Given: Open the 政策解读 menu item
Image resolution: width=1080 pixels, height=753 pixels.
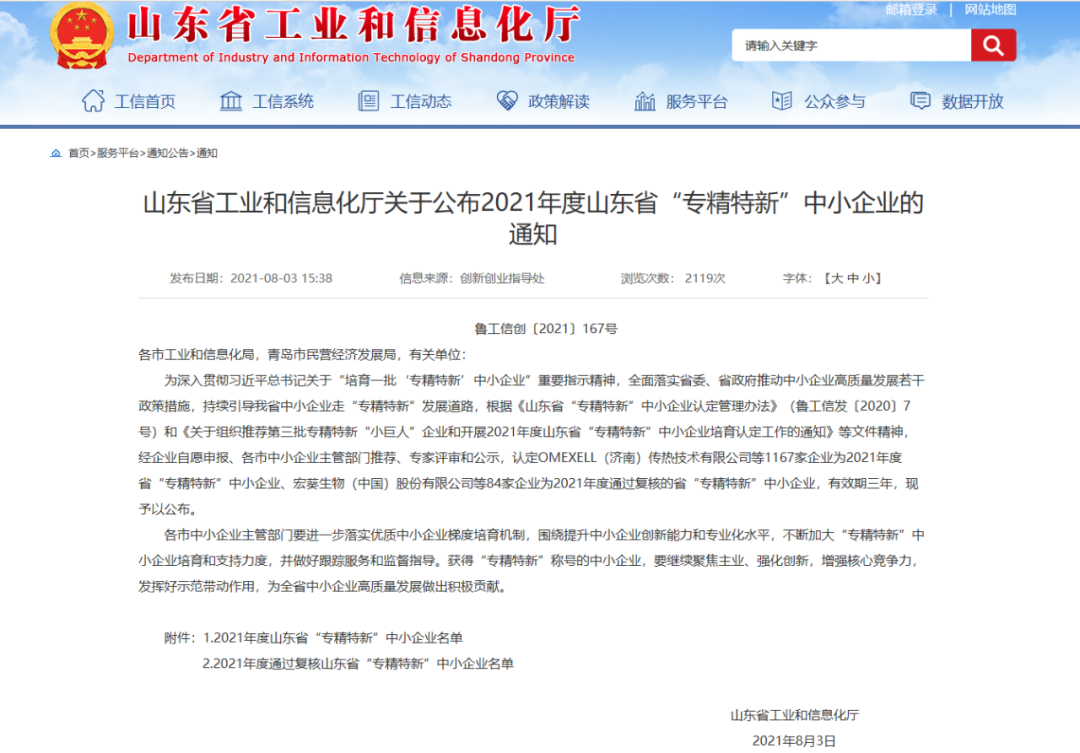Looking at the screenshot, I should [559, 102].
